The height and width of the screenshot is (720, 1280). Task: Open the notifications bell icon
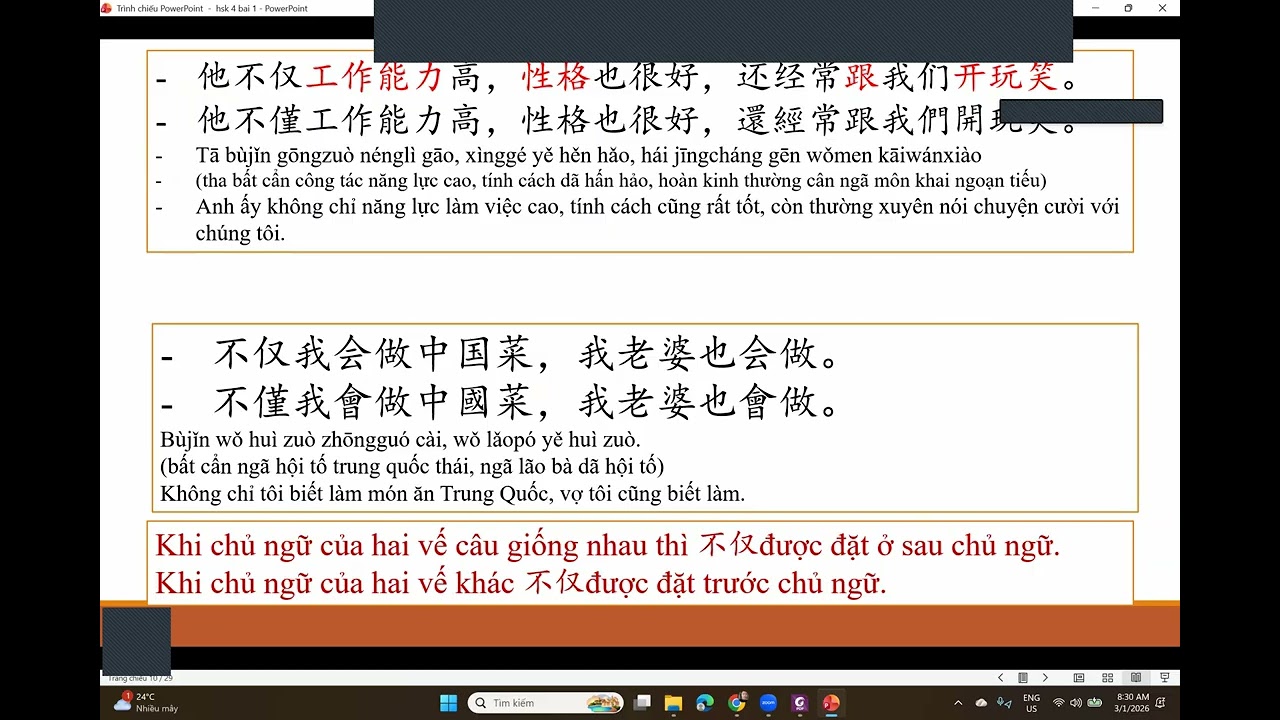1160,703
